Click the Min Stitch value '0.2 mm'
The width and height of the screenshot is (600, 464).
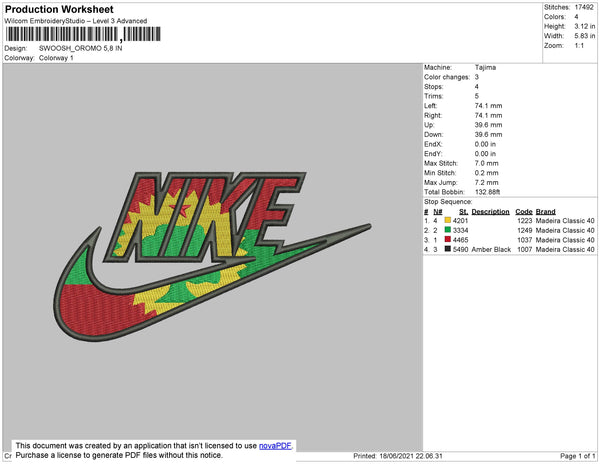pyautogui.click(x=487, y=173)
